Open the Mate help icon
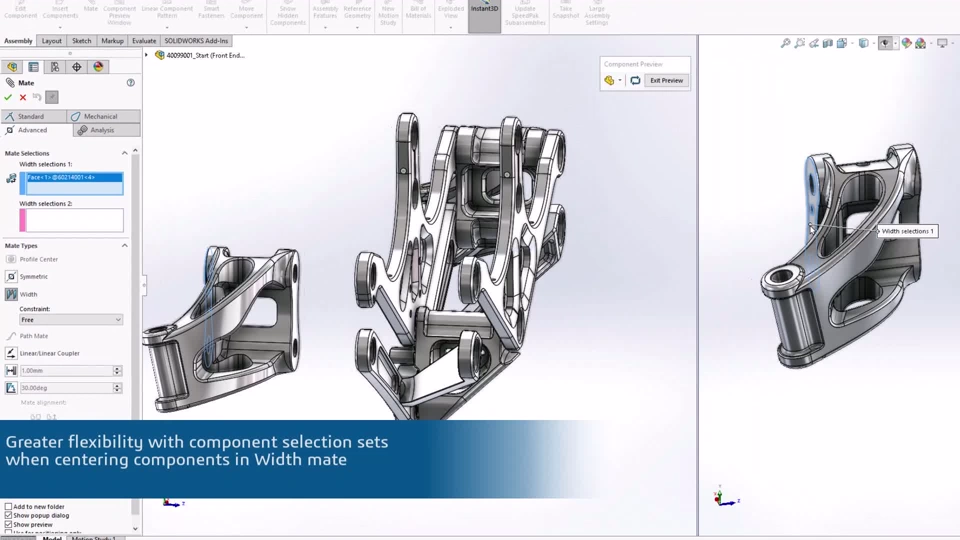 [130, 83]
